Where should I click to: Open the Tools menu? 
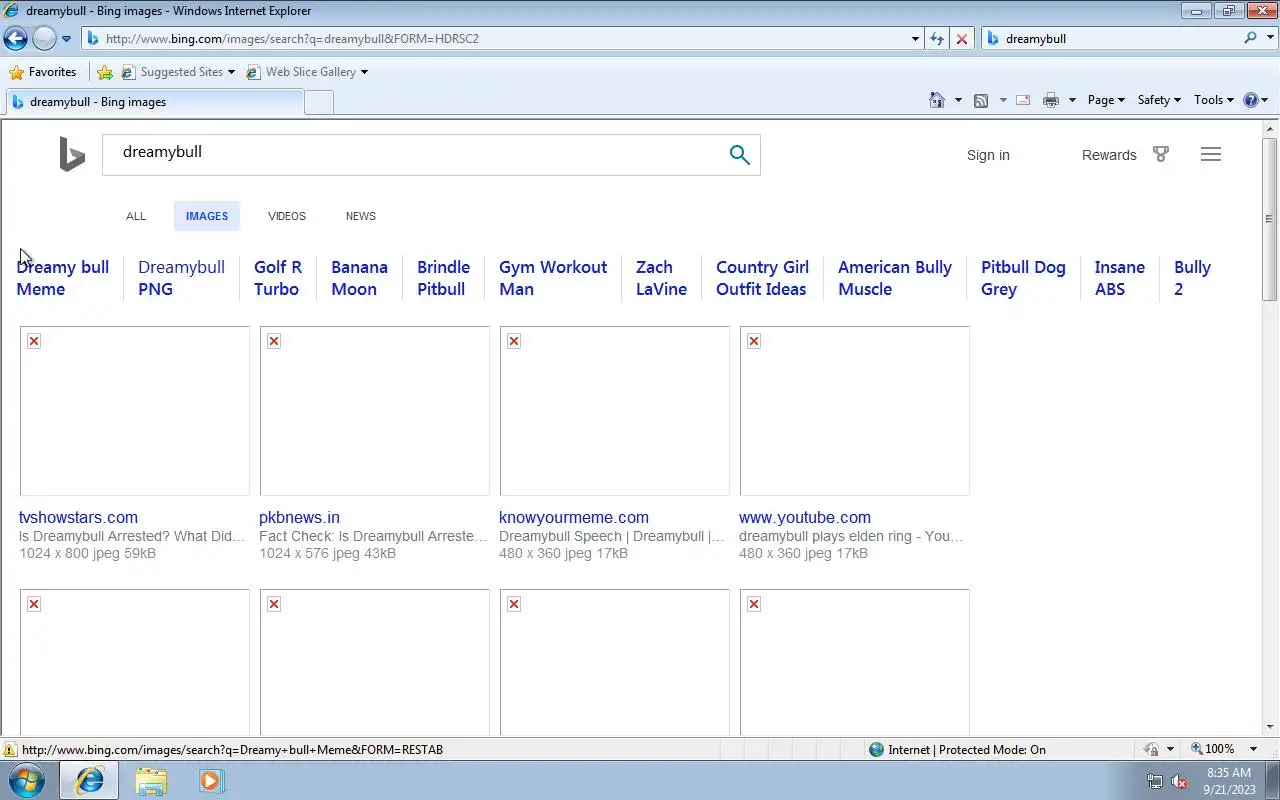(x=1215, y=100)
